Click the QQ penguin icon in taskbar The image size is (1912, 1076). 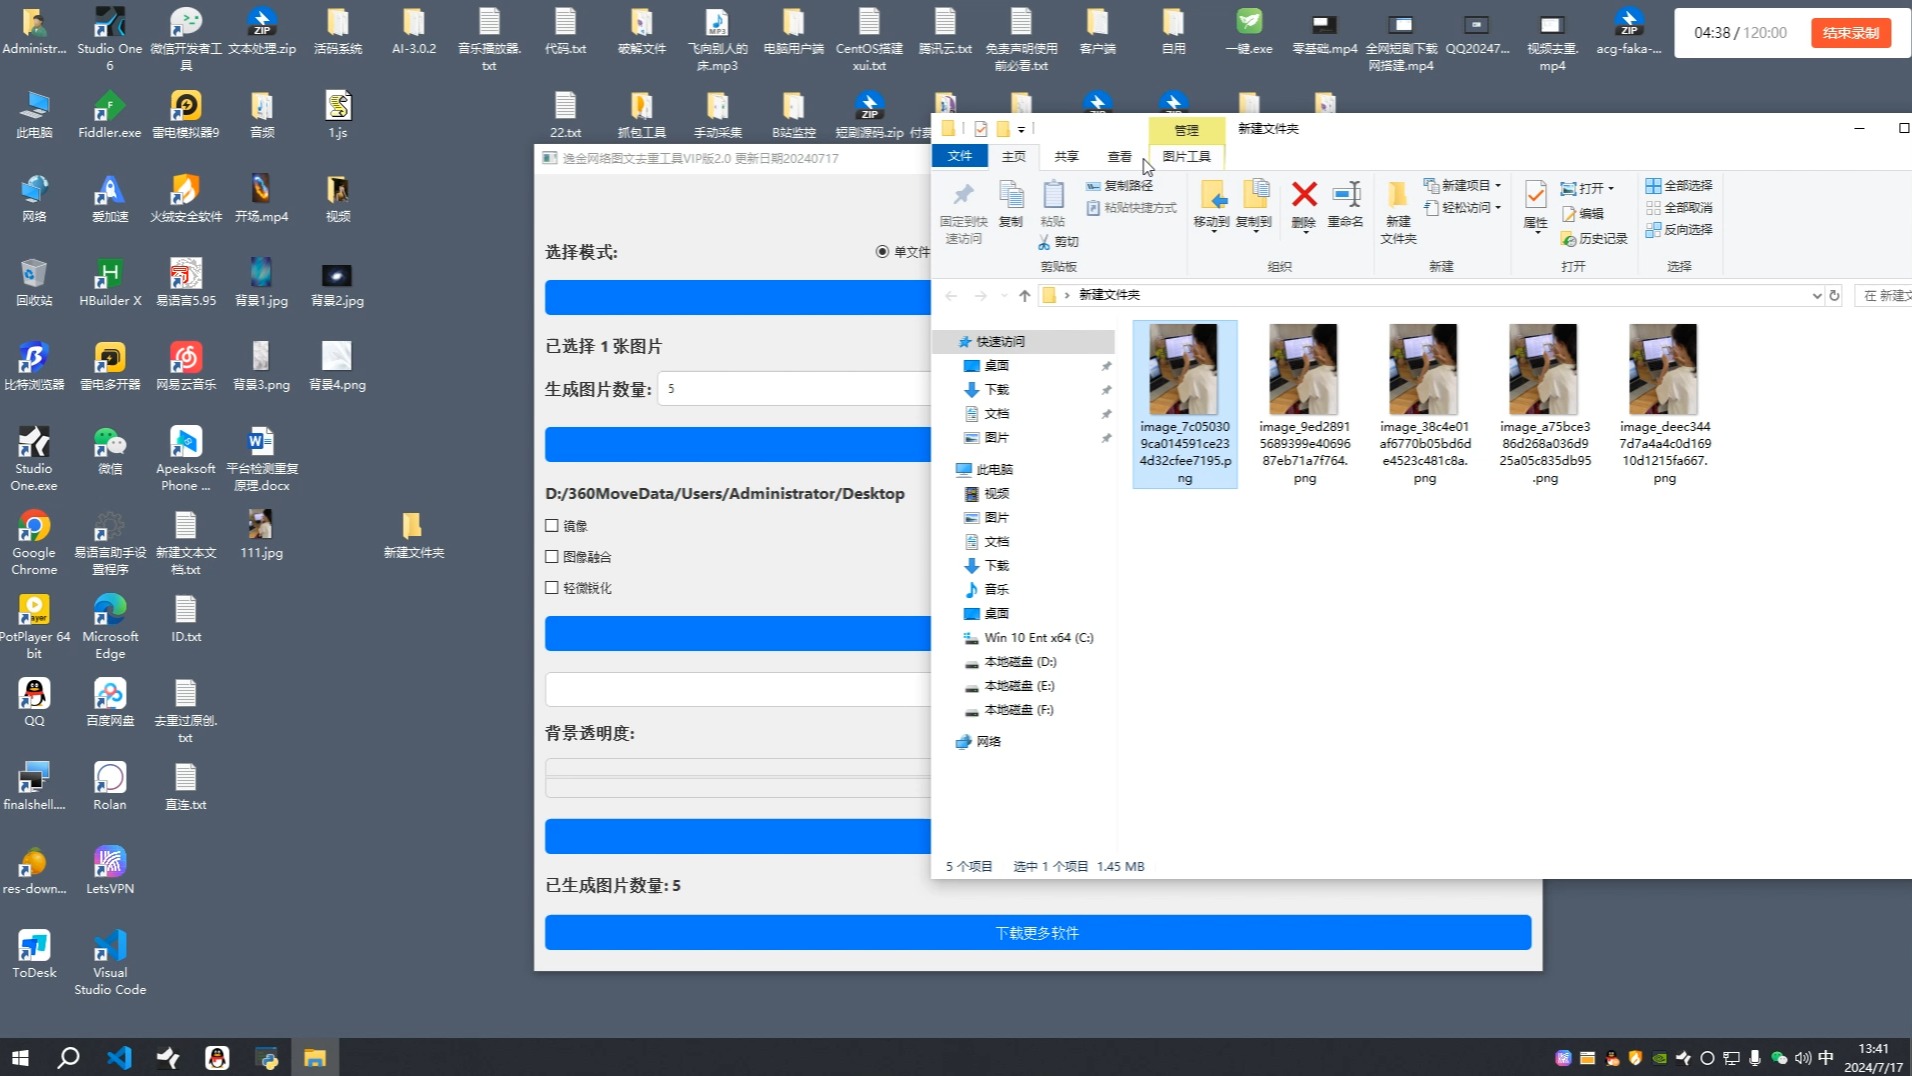[x=217, y=1057]
